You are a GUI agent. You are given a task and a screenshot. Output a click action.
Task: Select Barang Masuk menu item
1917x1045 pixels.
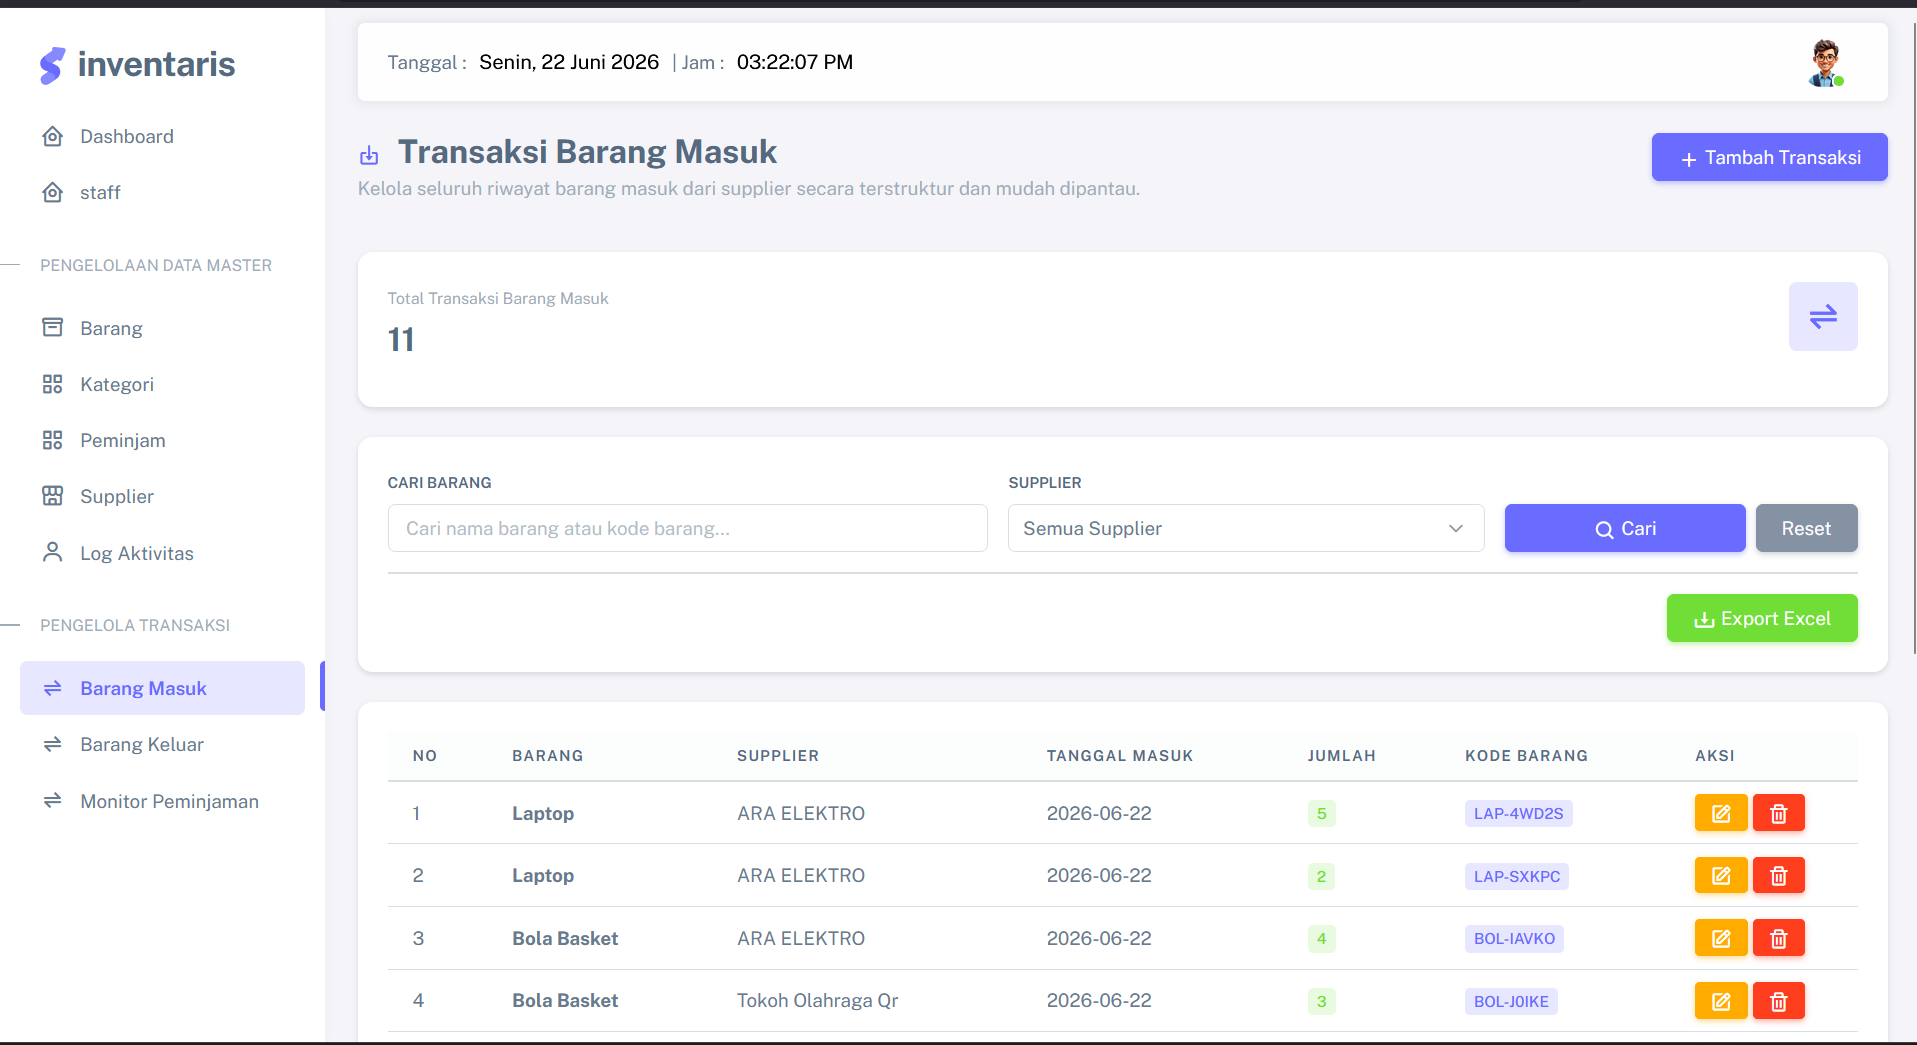[162, 688]
